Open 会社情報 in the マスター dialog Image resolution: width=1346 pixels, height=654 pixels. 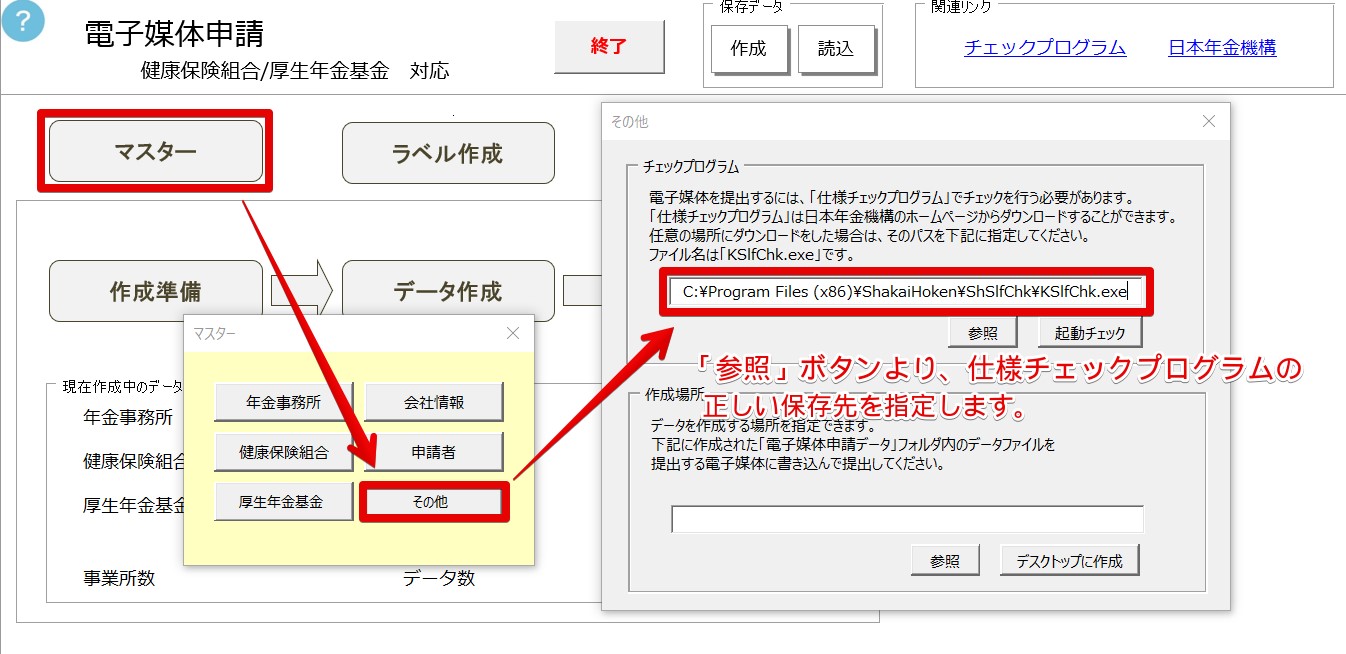click(434, 402)
